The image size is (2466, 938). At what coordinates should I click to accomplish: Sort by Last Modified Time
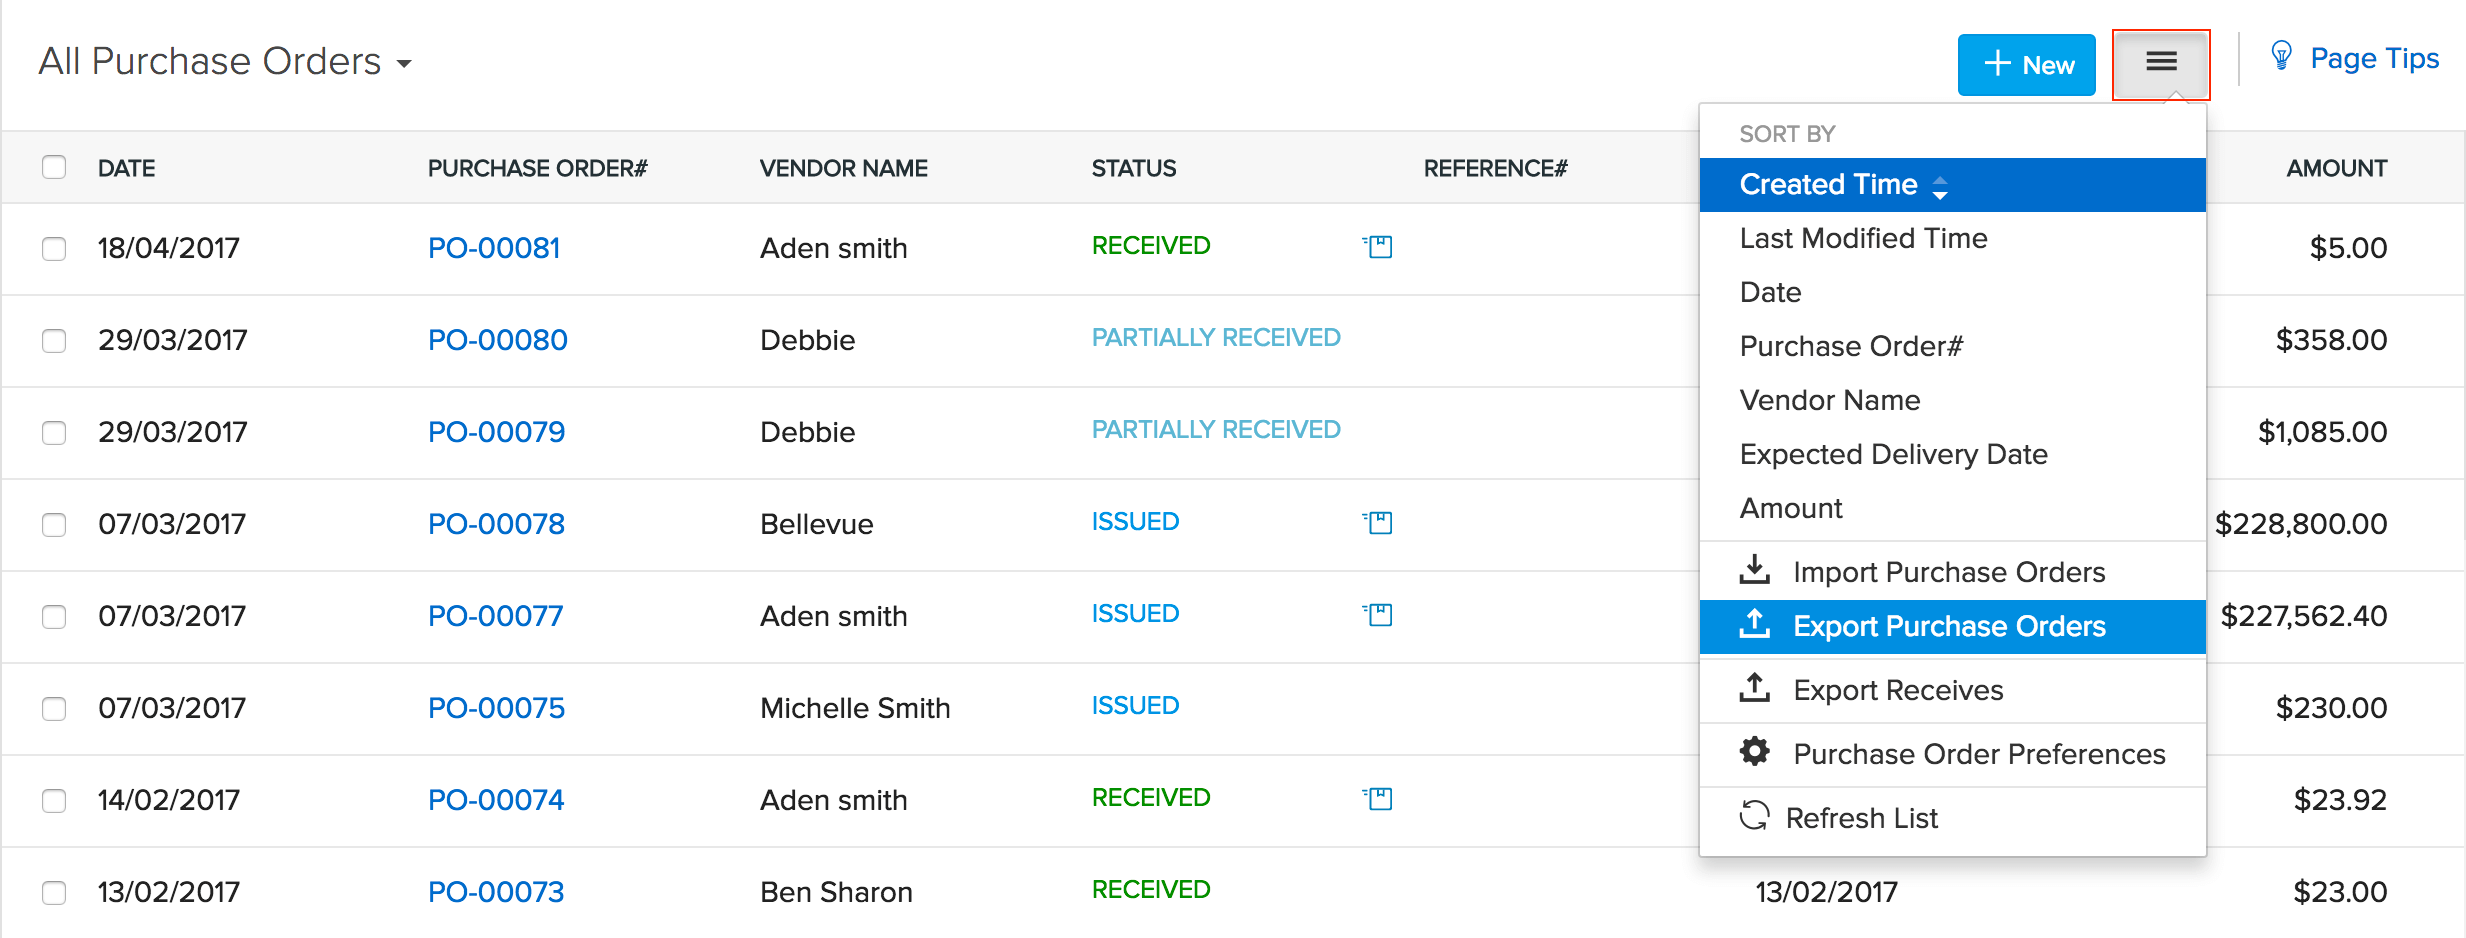click(1863, 238)
